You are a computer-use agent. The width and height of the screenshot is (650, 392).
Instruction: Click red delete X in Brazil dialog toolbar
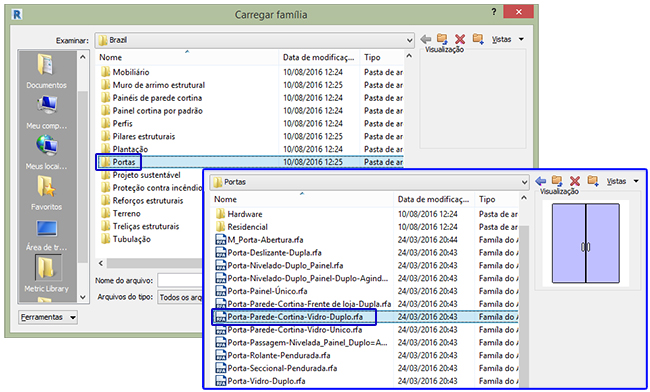tap(460, 39)
